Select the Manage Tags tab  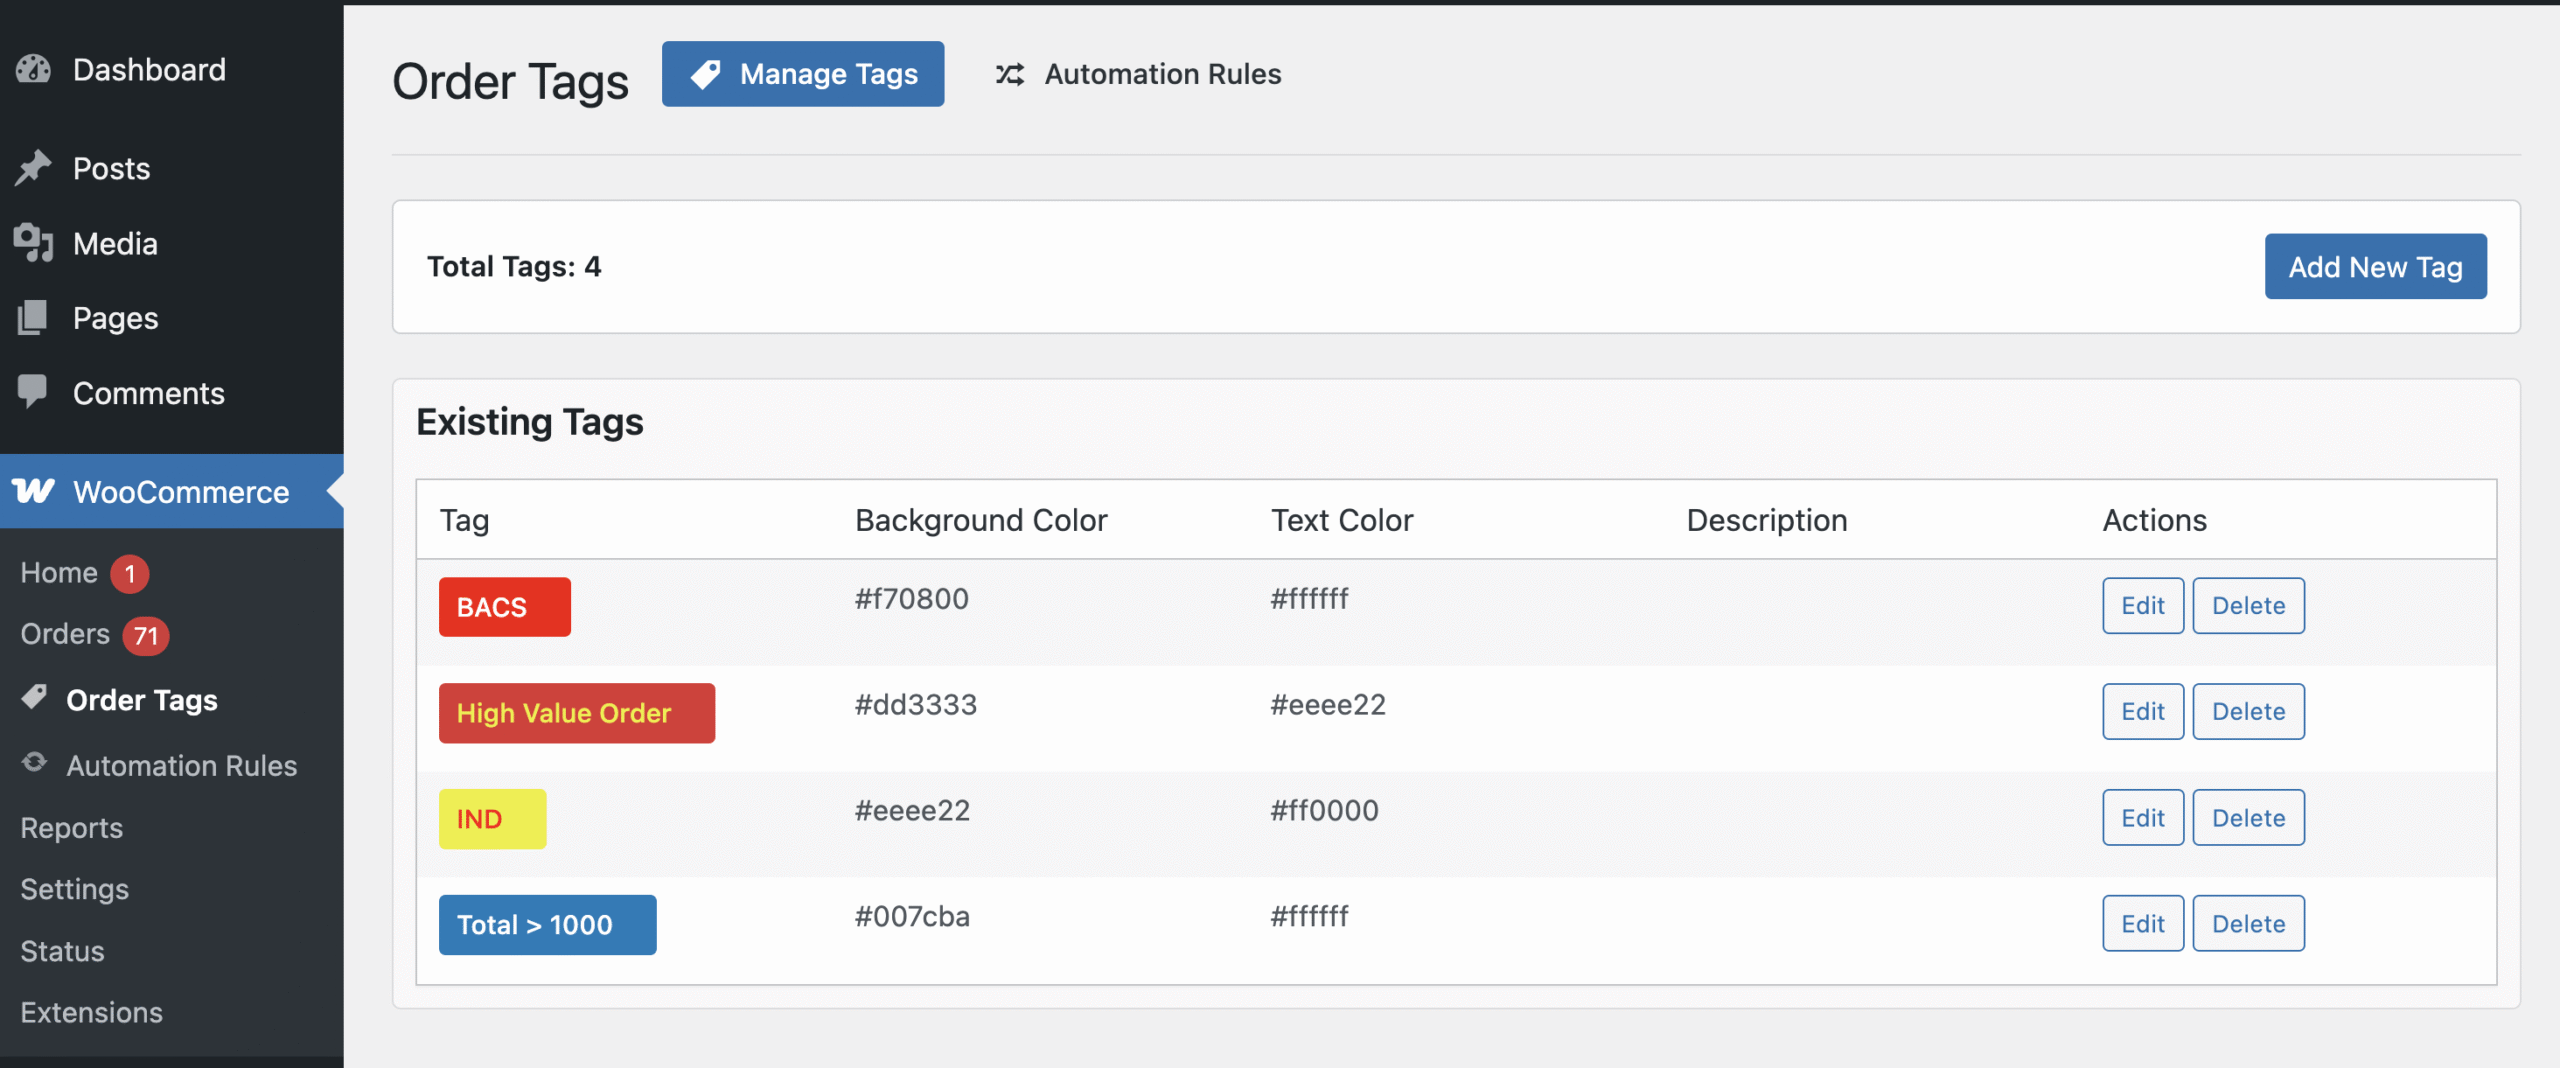point(802,74)
